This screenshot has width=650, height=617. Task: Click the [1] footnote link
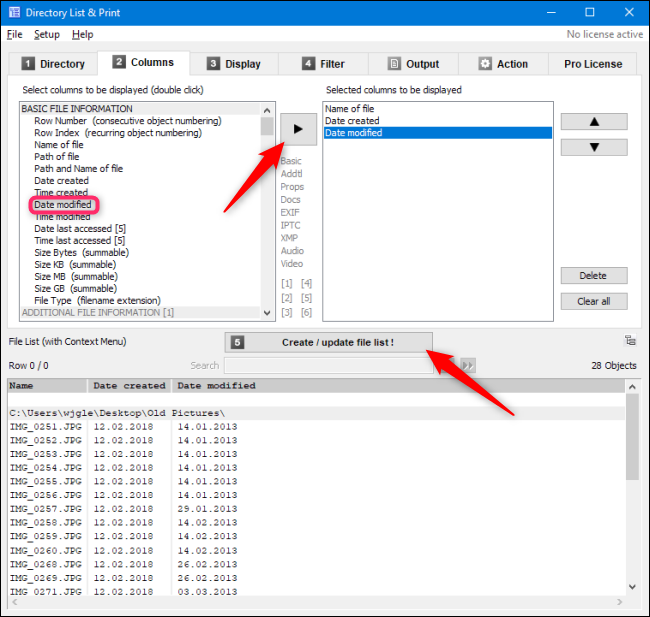tap(286, 284)
